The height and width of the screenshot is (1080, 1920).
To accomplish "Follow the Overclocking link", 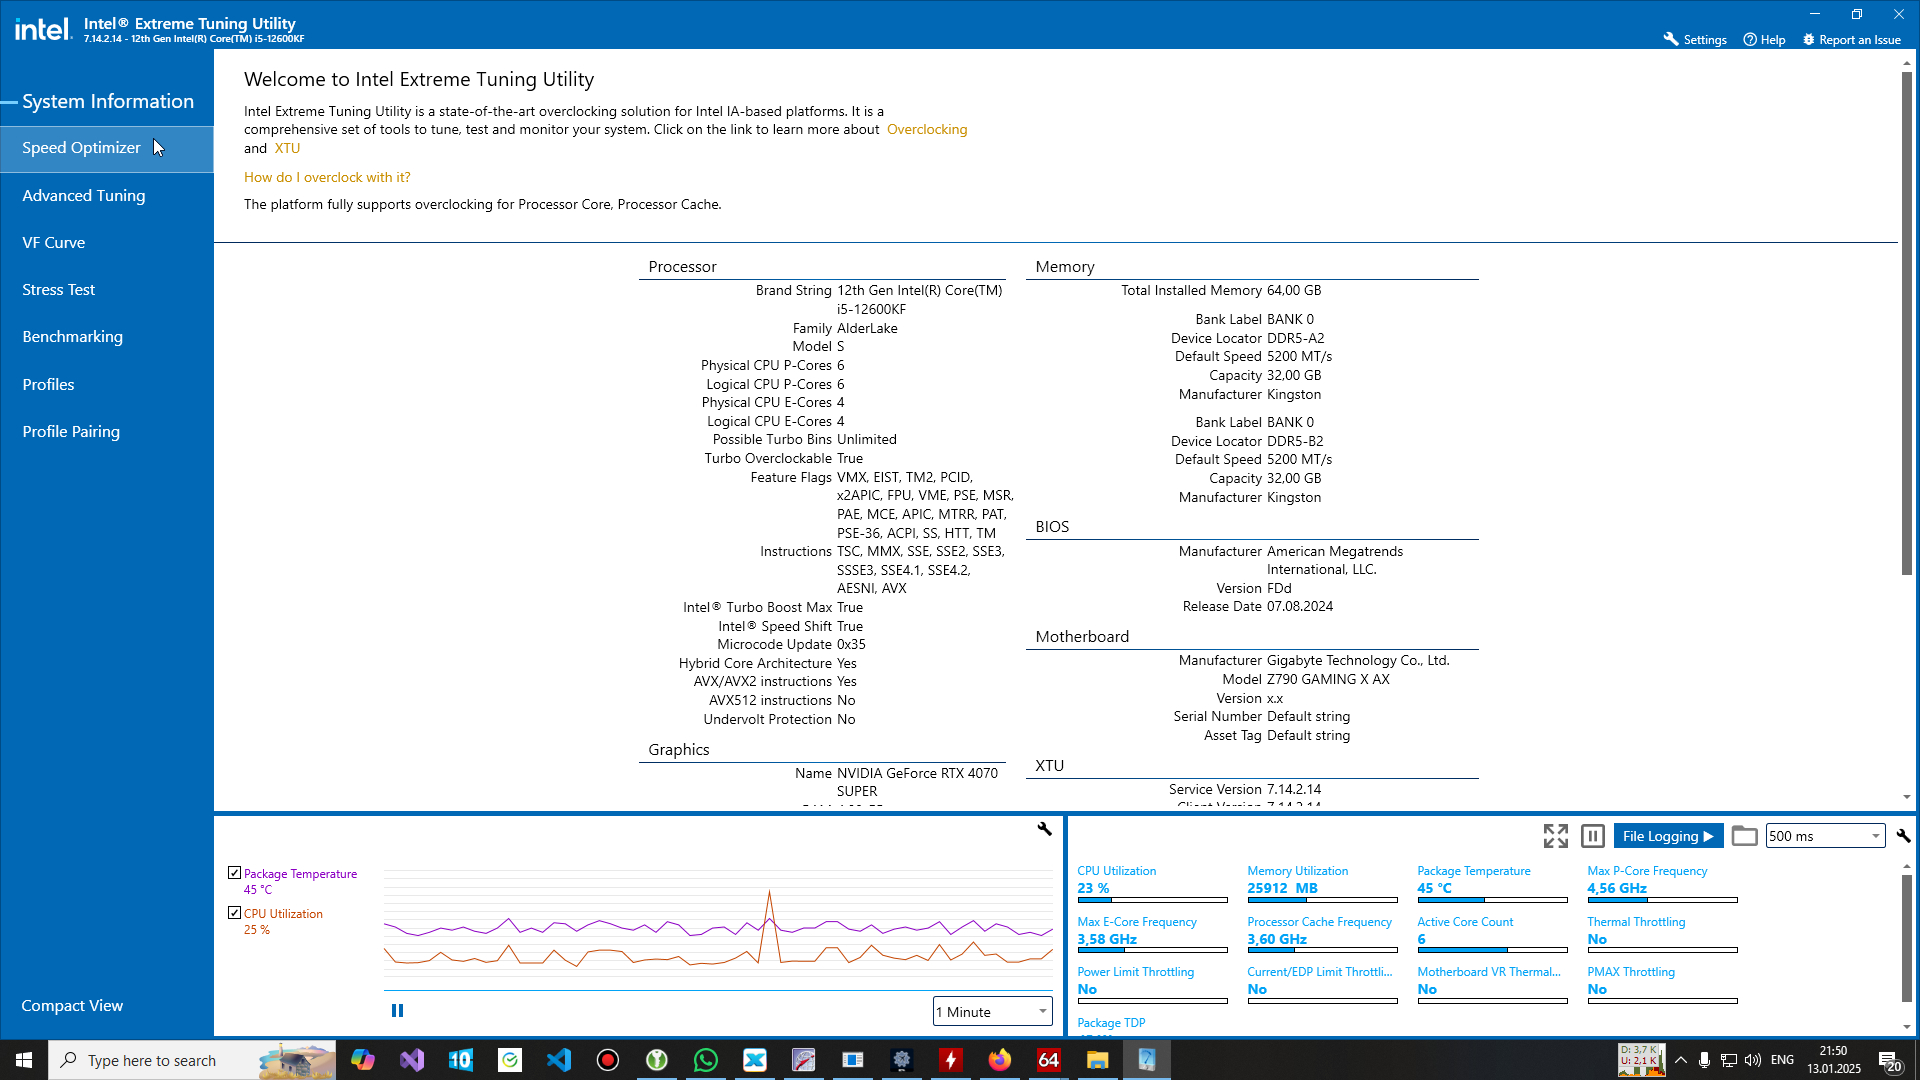I will 927,130.
